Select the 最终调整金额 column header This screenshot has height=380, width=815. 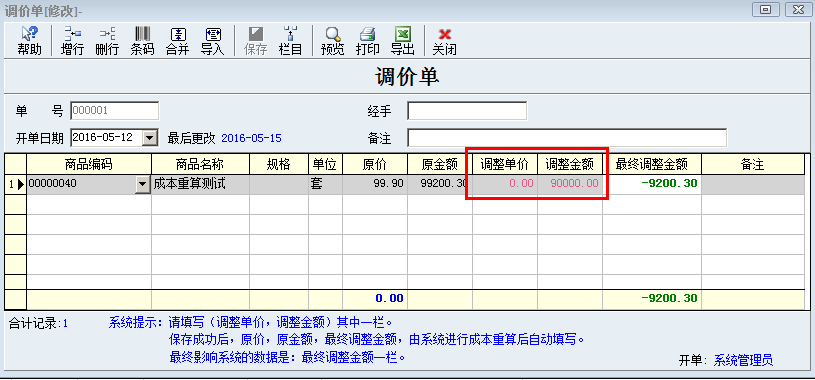[652, 164]
